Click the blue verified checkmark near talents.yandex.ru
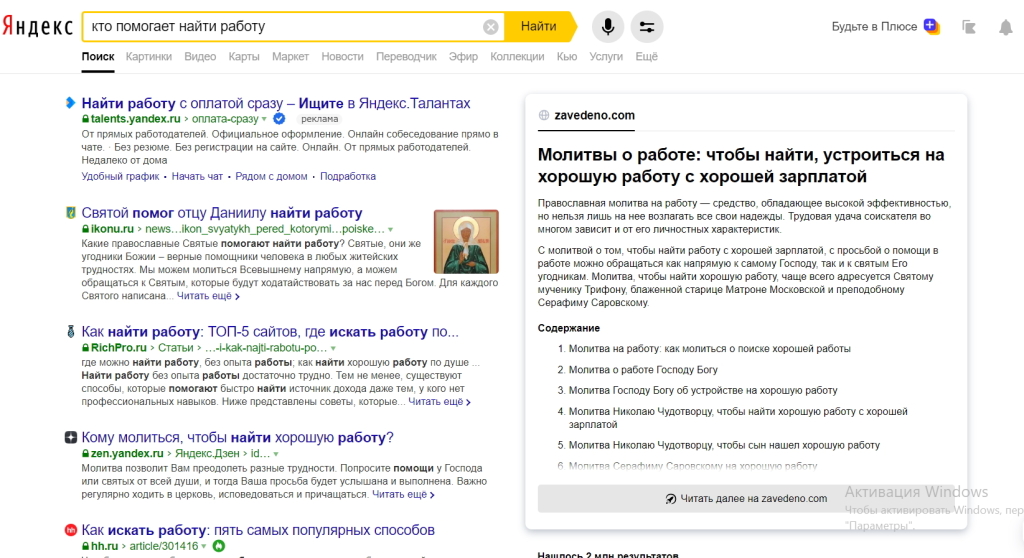The image size is (1024, 558). pos(279,118)
